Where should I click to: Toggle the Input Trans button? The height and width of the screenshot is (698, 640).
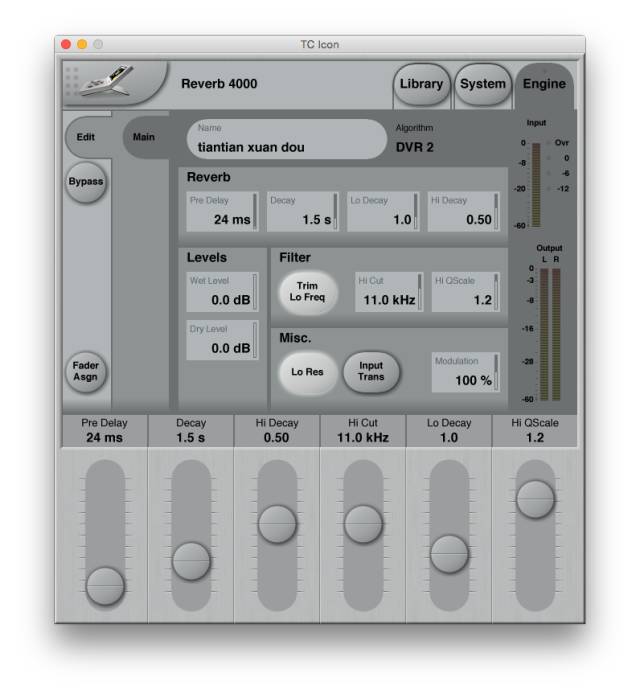[x=371, y=371]
